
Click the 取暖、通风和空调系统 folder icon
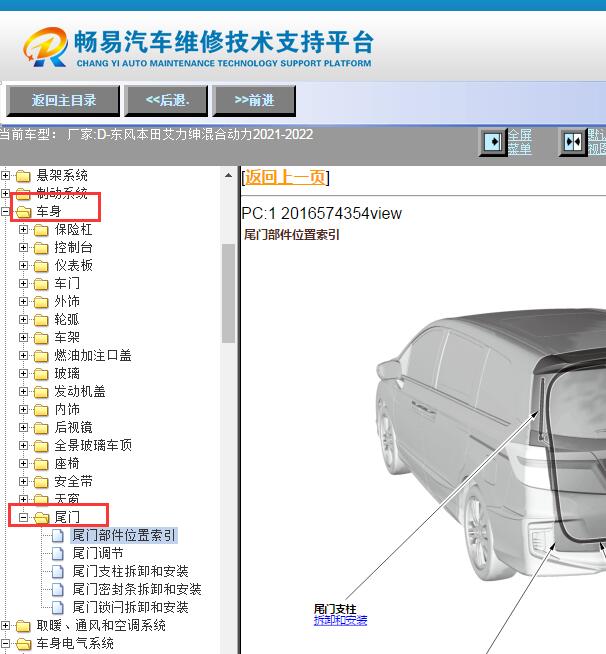coord(23,626)
